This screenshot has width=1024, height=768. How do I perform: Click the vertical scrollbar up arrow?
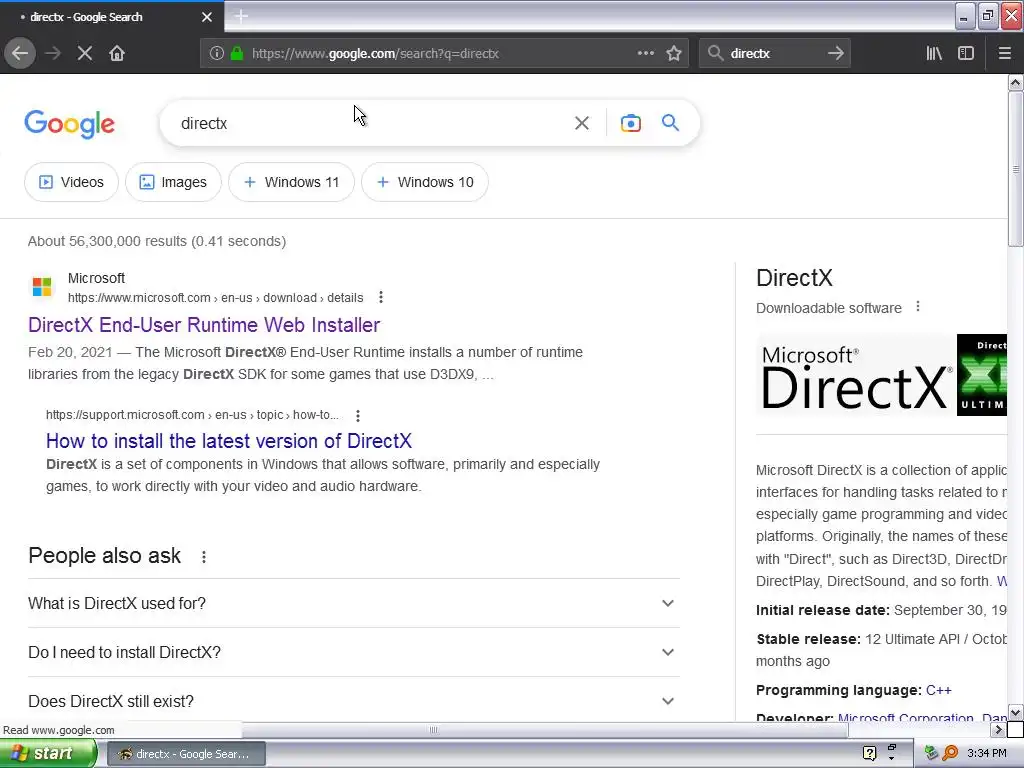tap(1015, 82)
